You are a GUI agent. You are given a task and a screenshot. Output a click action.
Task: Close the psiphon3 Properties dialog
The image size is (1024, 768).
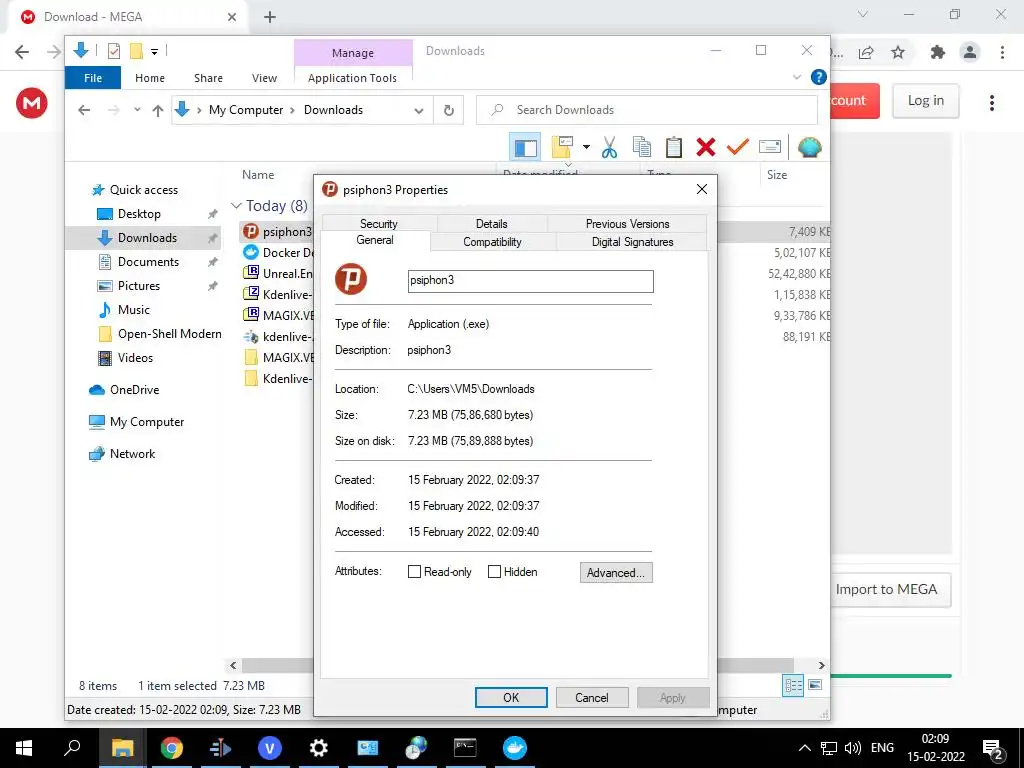pos(702,189)
